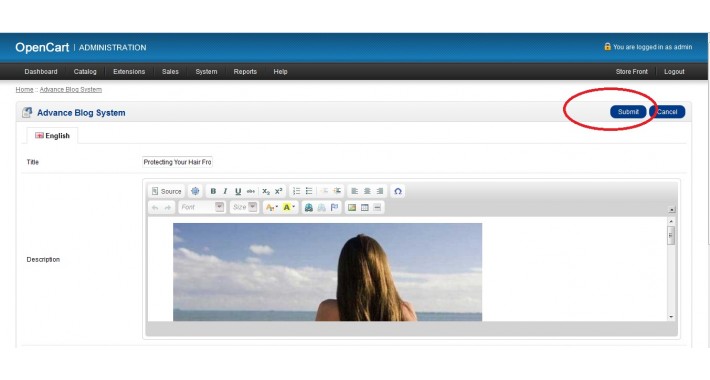
Task: Insert a numbered list
Action: pyautogui.click(x=296, y=191)
